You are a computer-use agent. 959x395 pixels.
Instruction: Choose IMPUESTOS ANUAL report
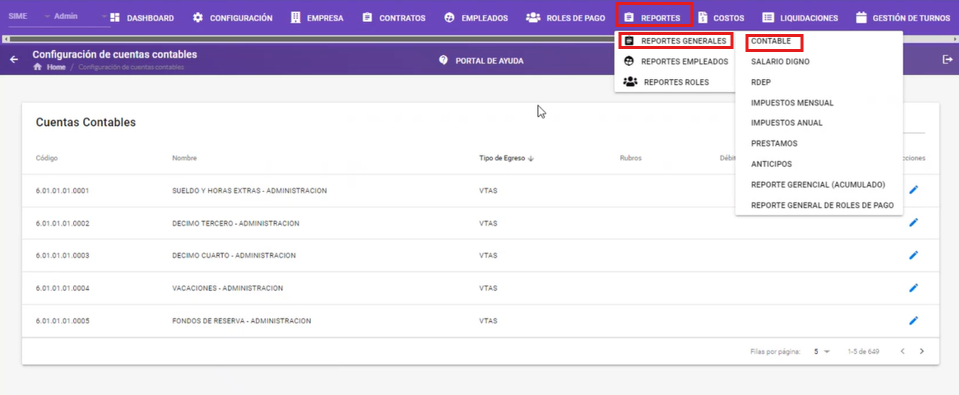pyautogui.click(x=787, y=123)
